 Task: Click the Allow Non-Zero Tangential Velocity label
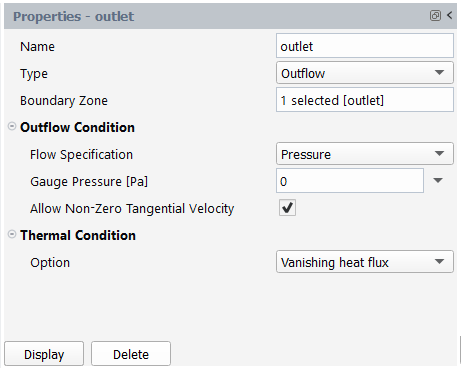pos(132,209)
